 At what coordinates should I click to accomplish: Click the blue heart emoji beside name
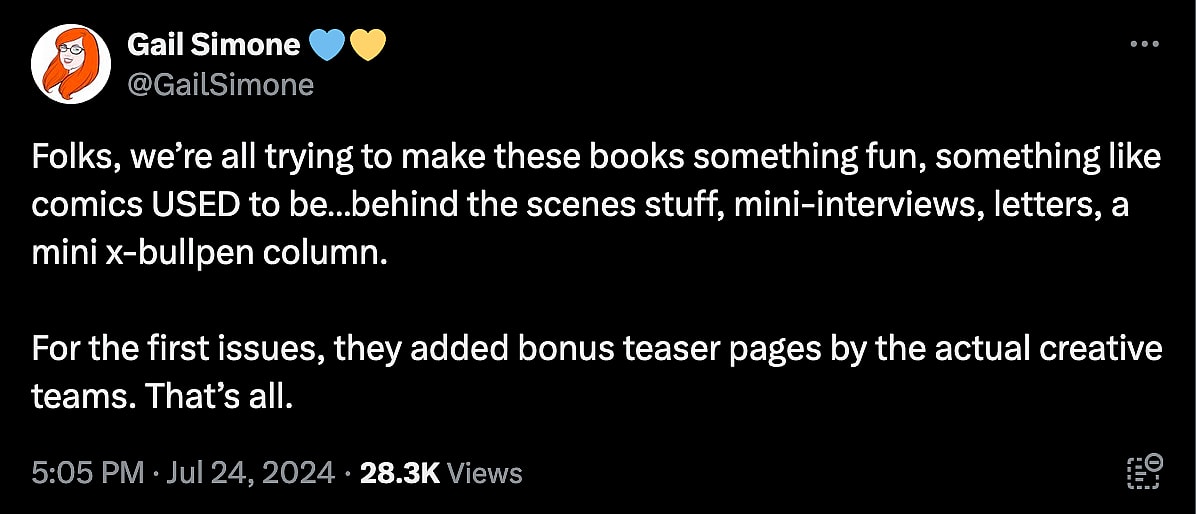(x=328, y=46)
